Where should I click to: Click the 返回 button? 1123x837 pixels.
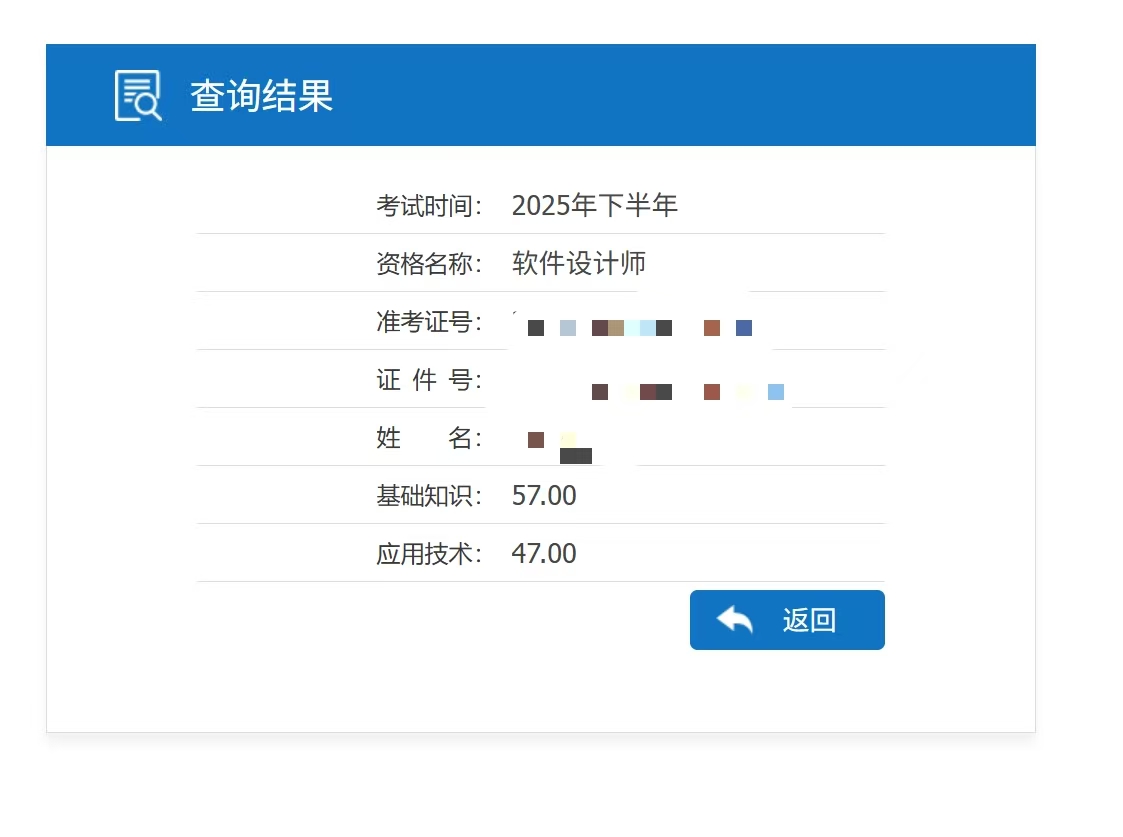coord(787,619)
